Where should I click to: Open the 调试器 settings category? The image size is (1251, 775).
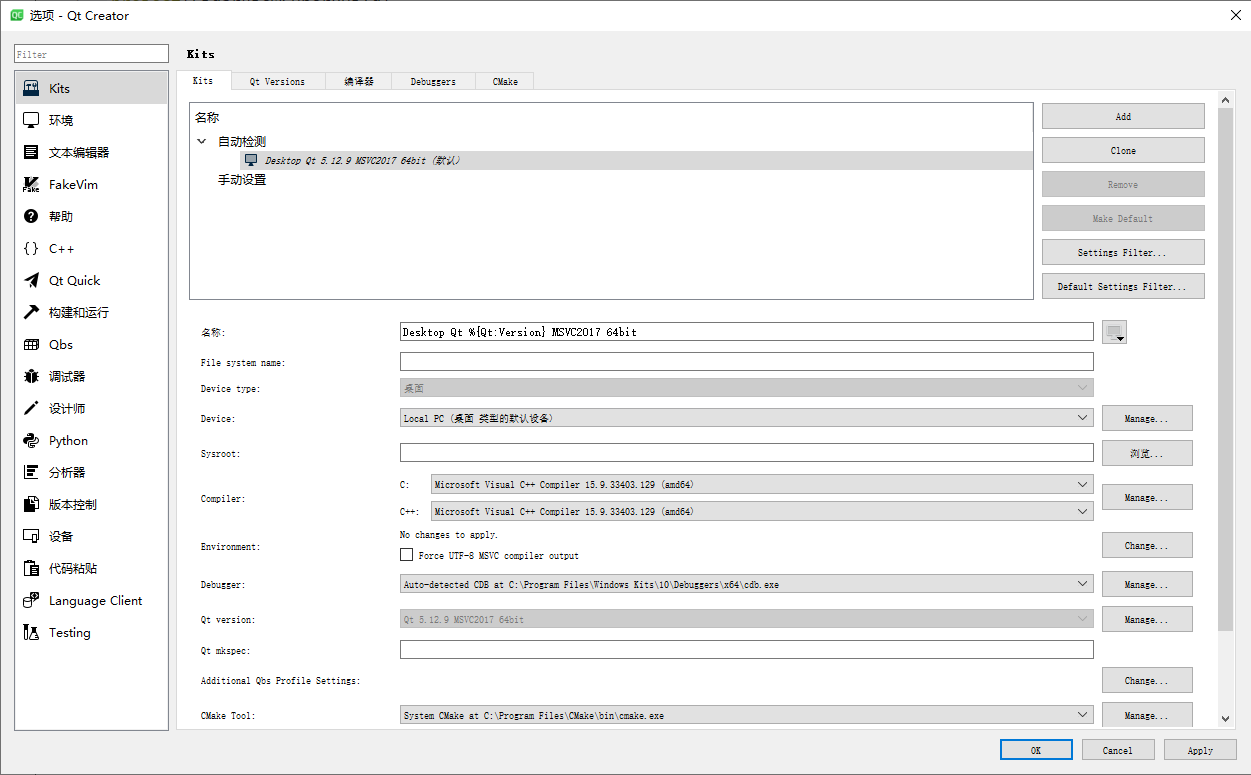[x=91, y=376]
